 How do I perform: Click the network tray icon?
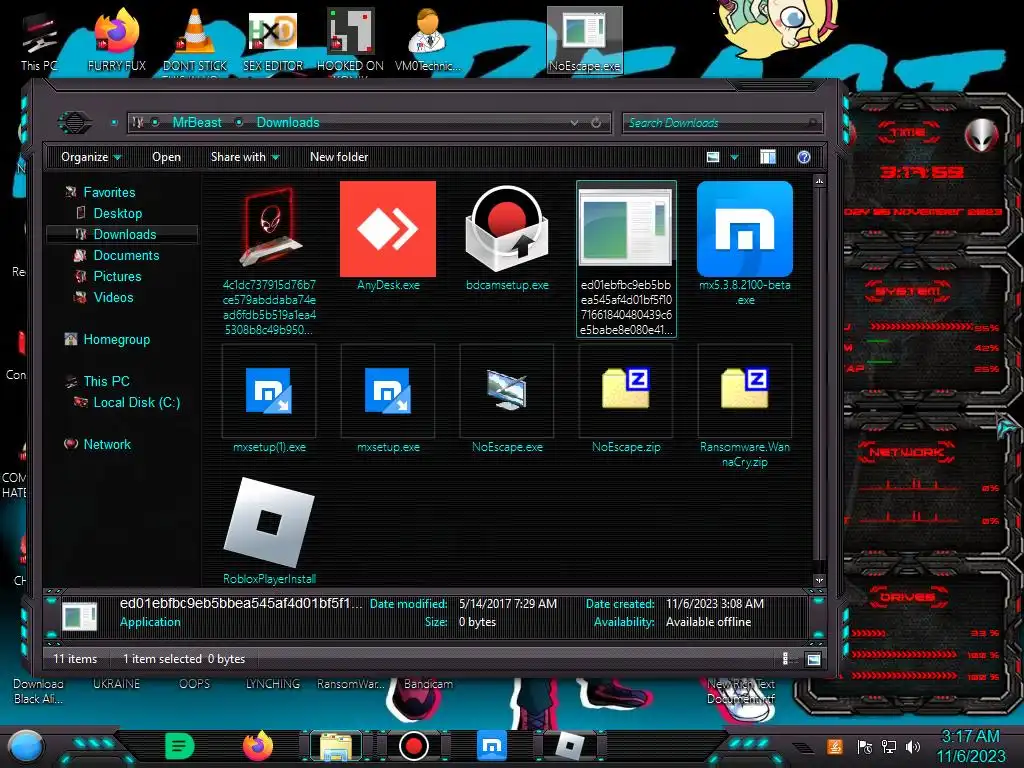click(x=888, y=746)
